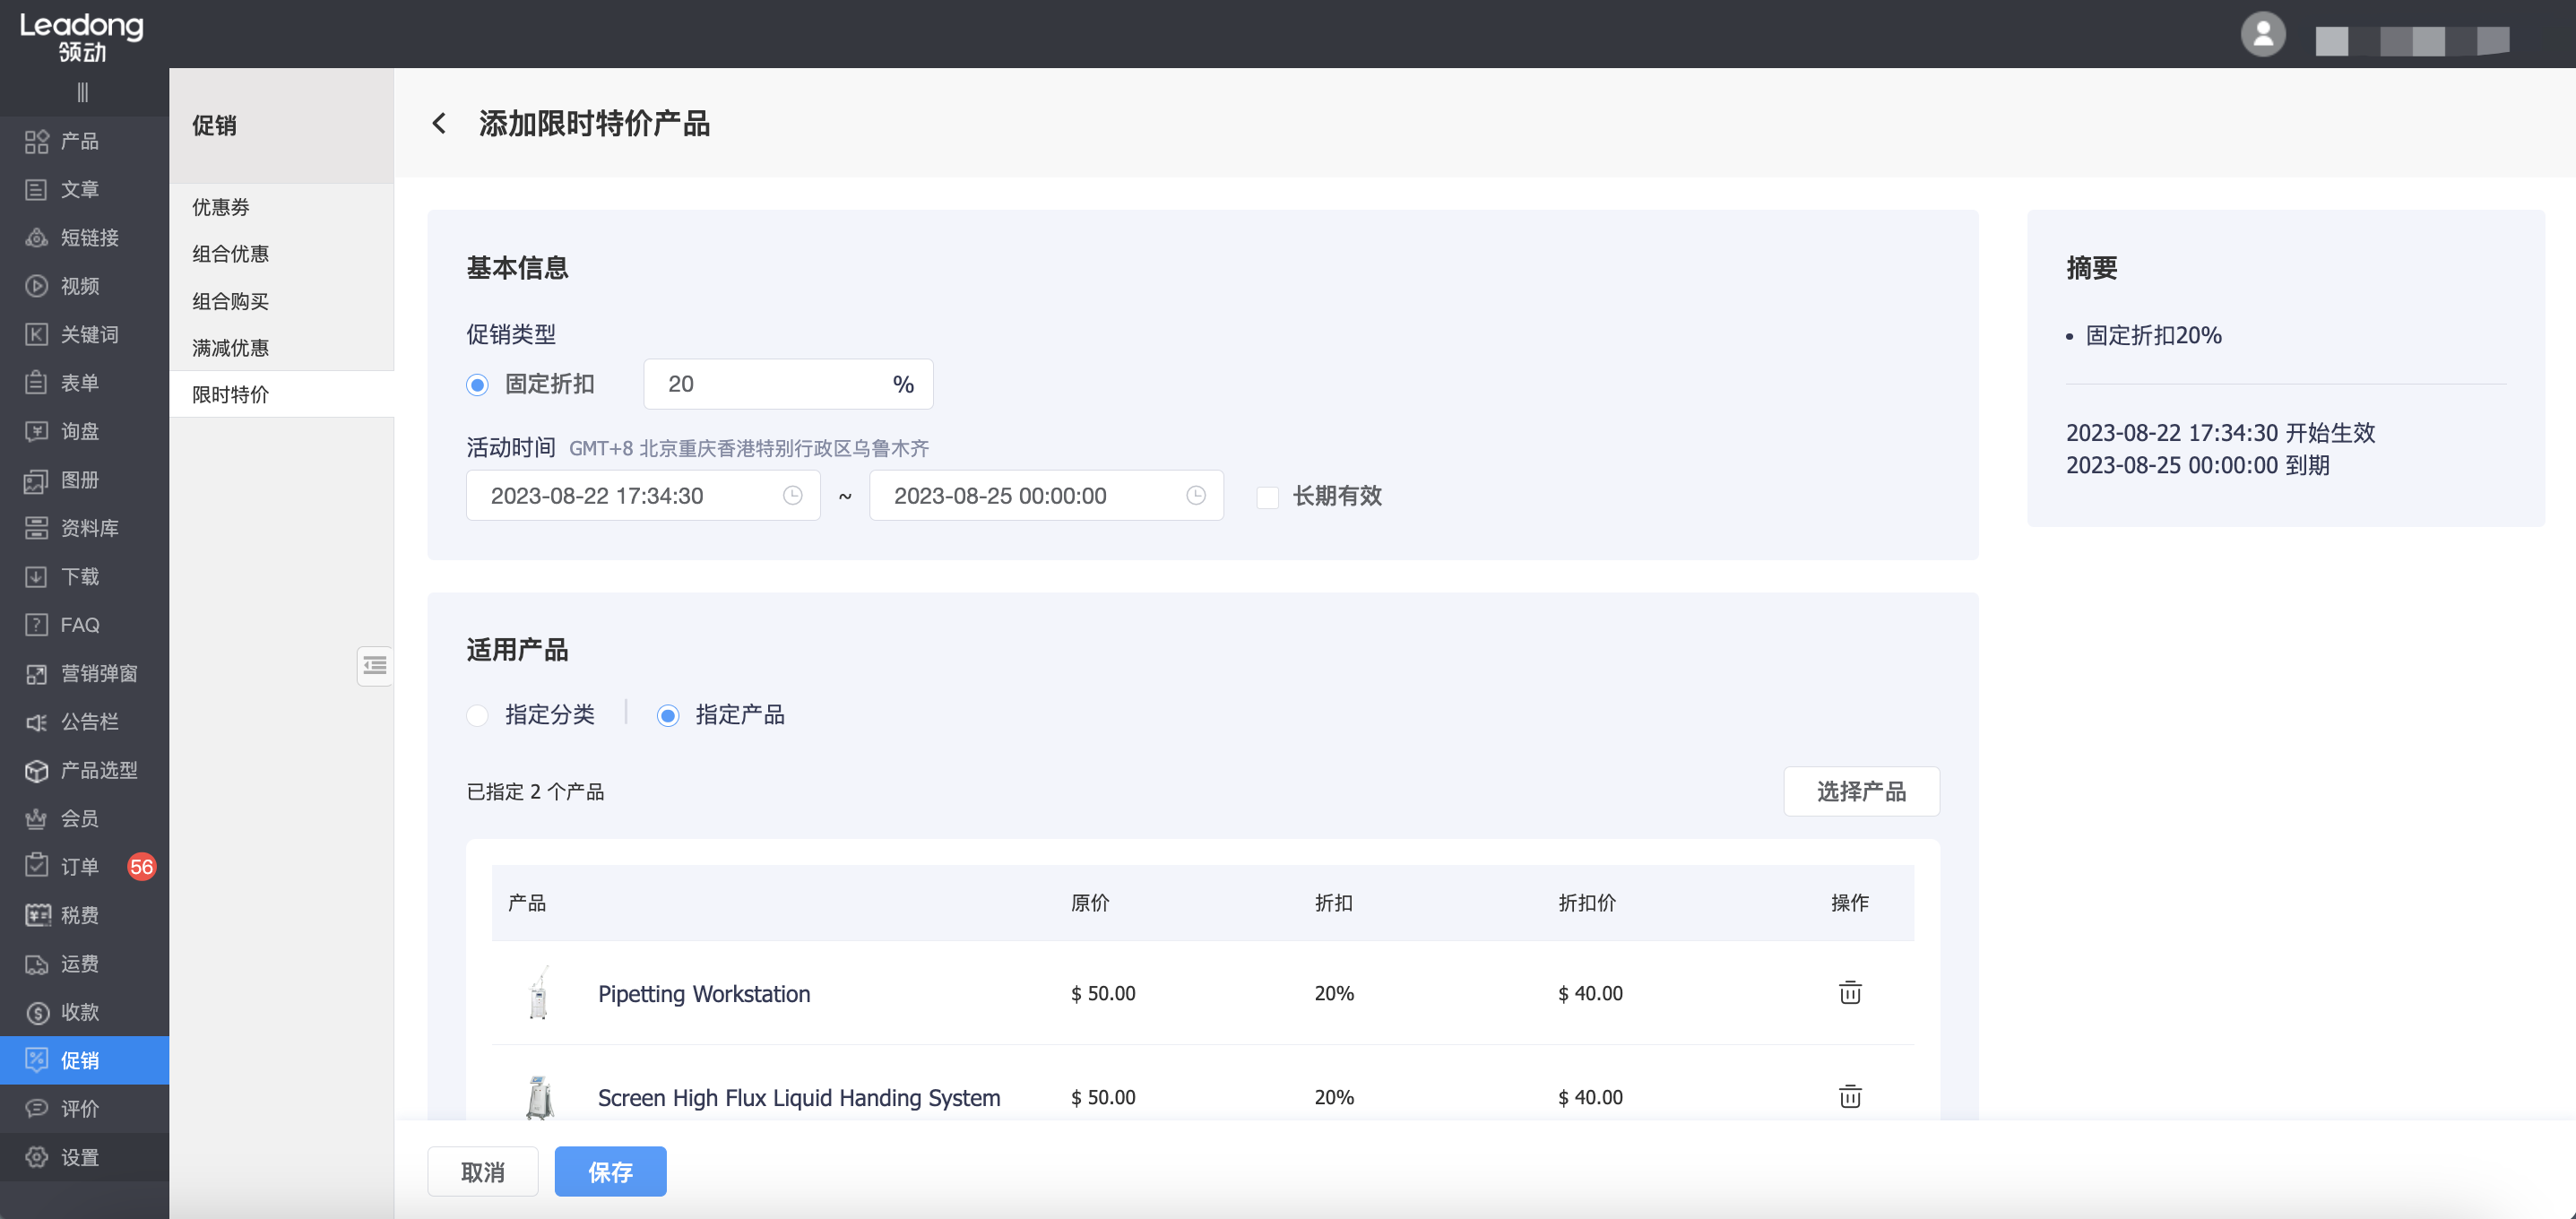2576x1219 pixels.
Task: Toggle main sidebar collapse handle
Action: point(83,93)
